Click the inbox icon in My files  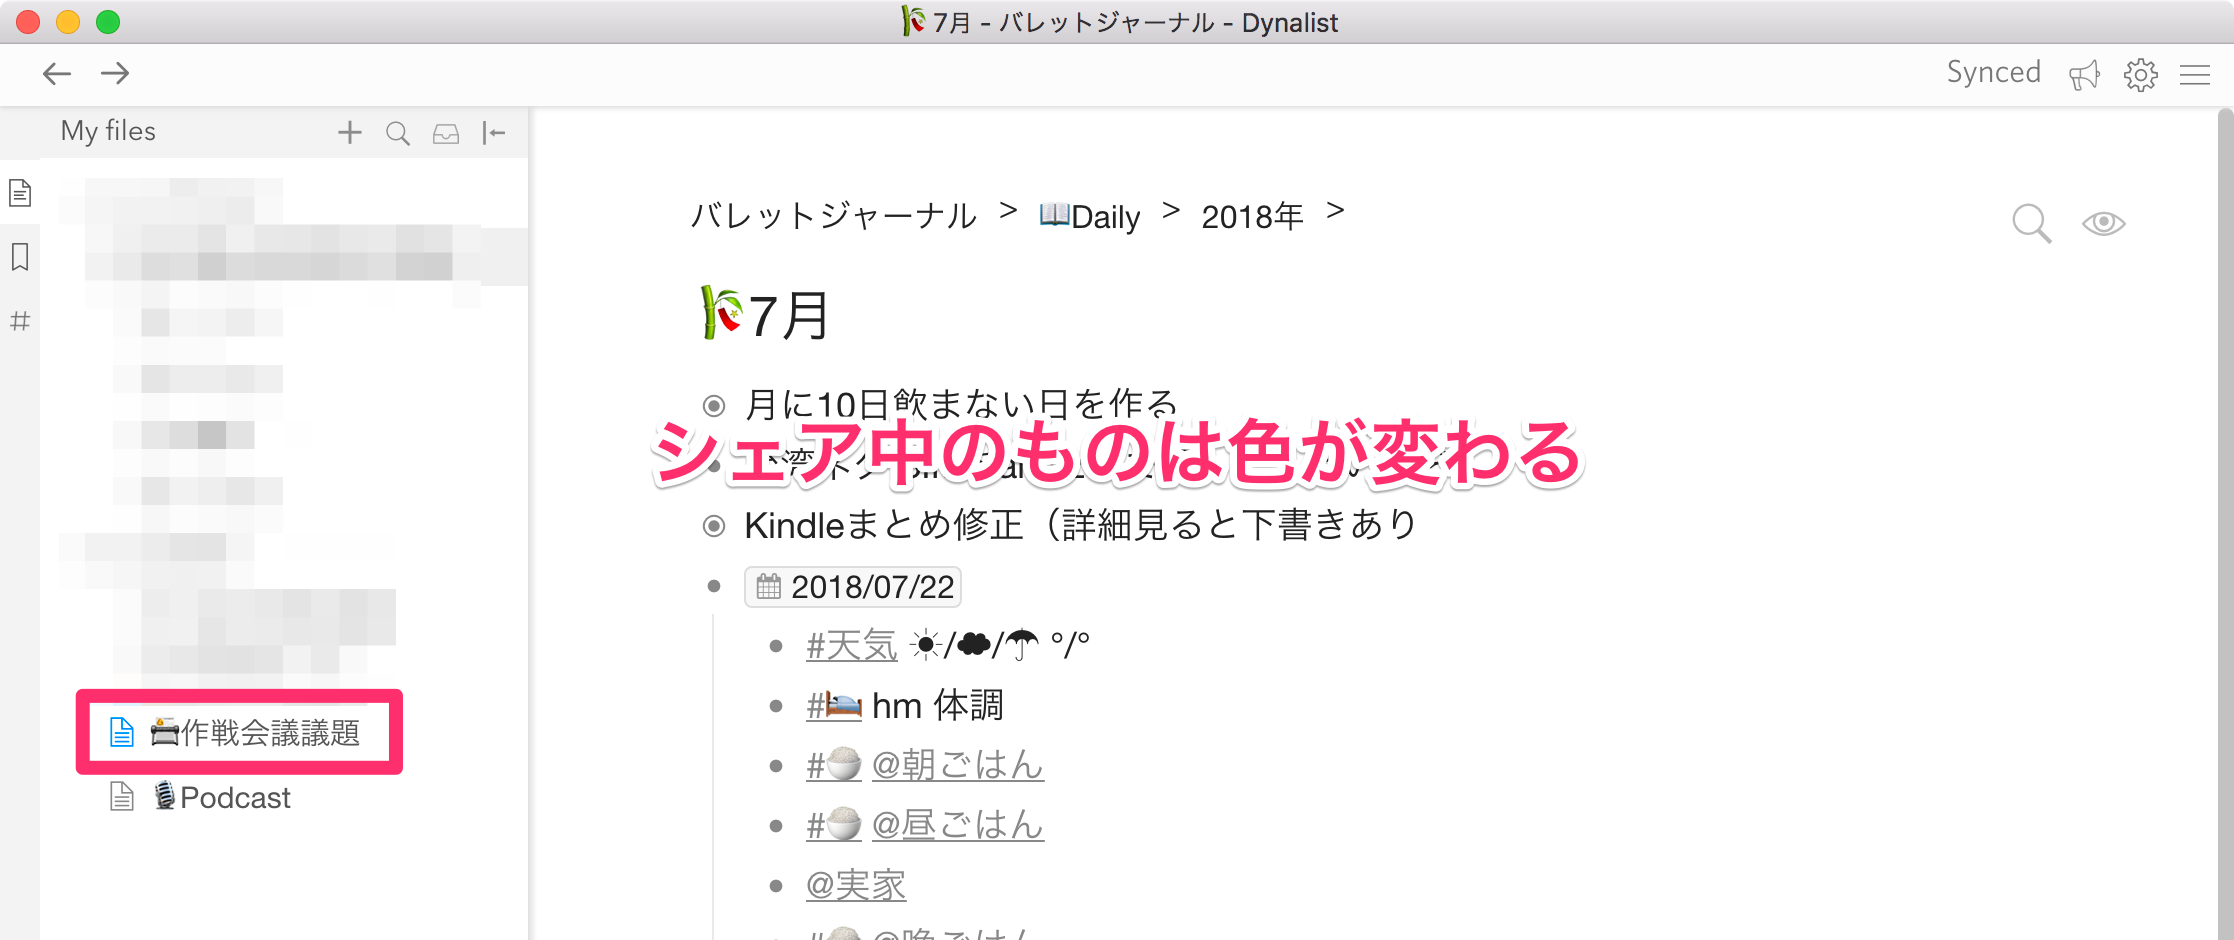point(445,132)
